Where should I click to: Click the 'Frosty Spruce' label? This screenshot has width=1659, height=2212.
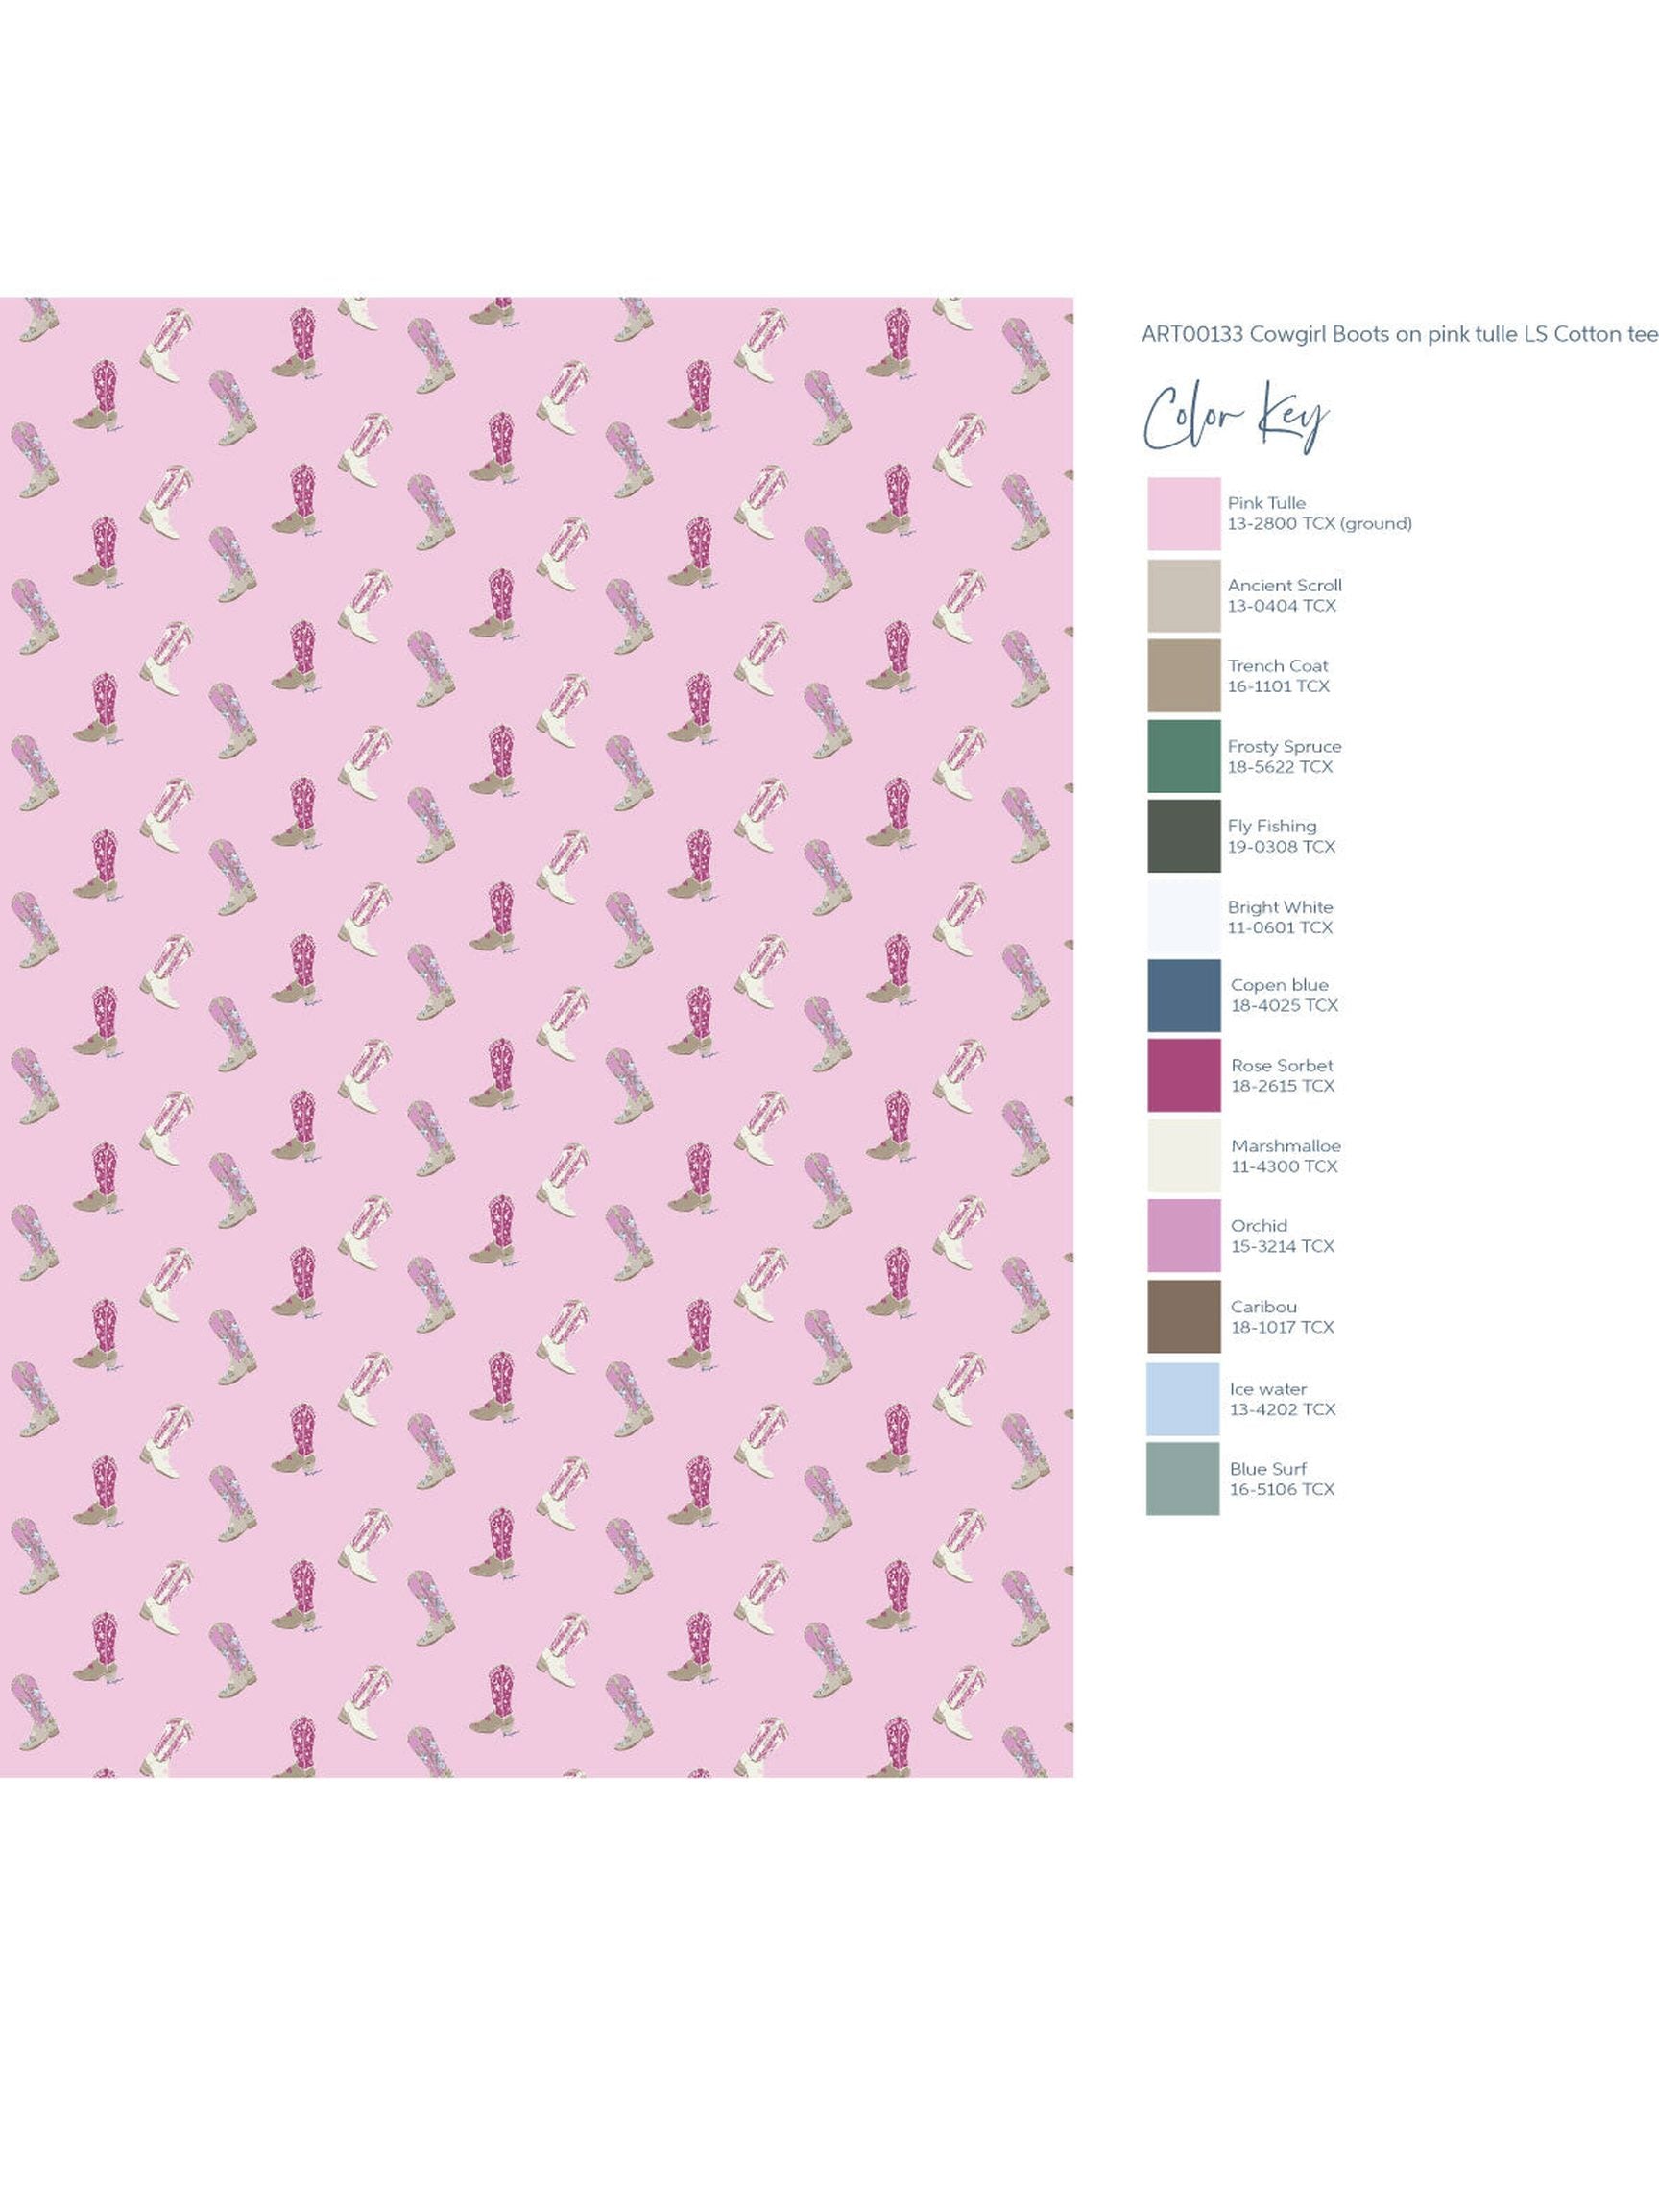(1284, 747)
